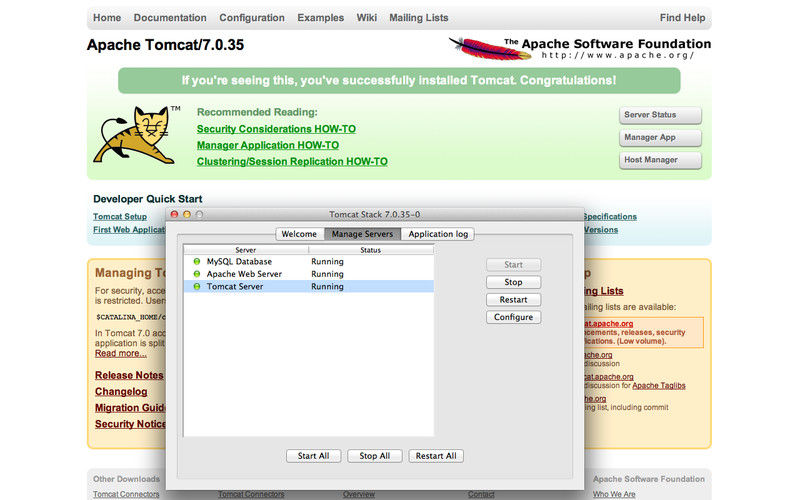
Task: Open the Who We Are footer link
Action: coord(614,494)
